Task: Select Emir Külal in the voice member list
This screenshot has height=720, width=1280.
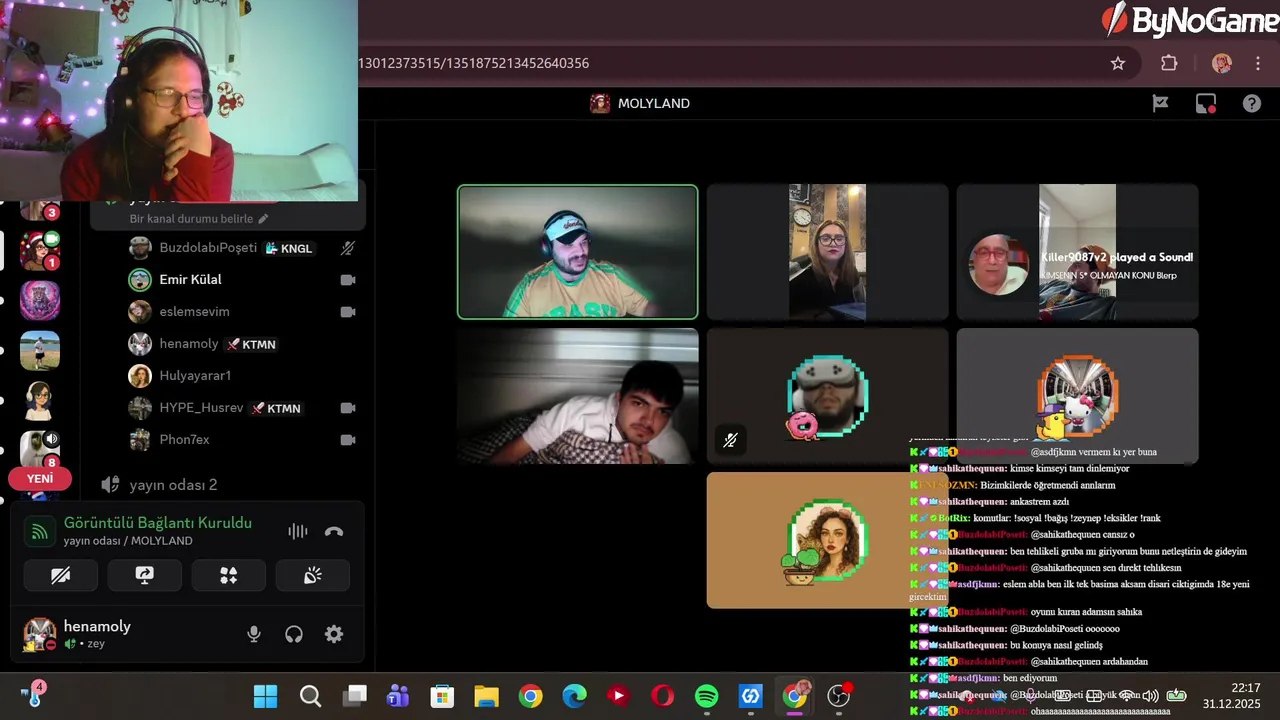Action: tap(190, 279)
